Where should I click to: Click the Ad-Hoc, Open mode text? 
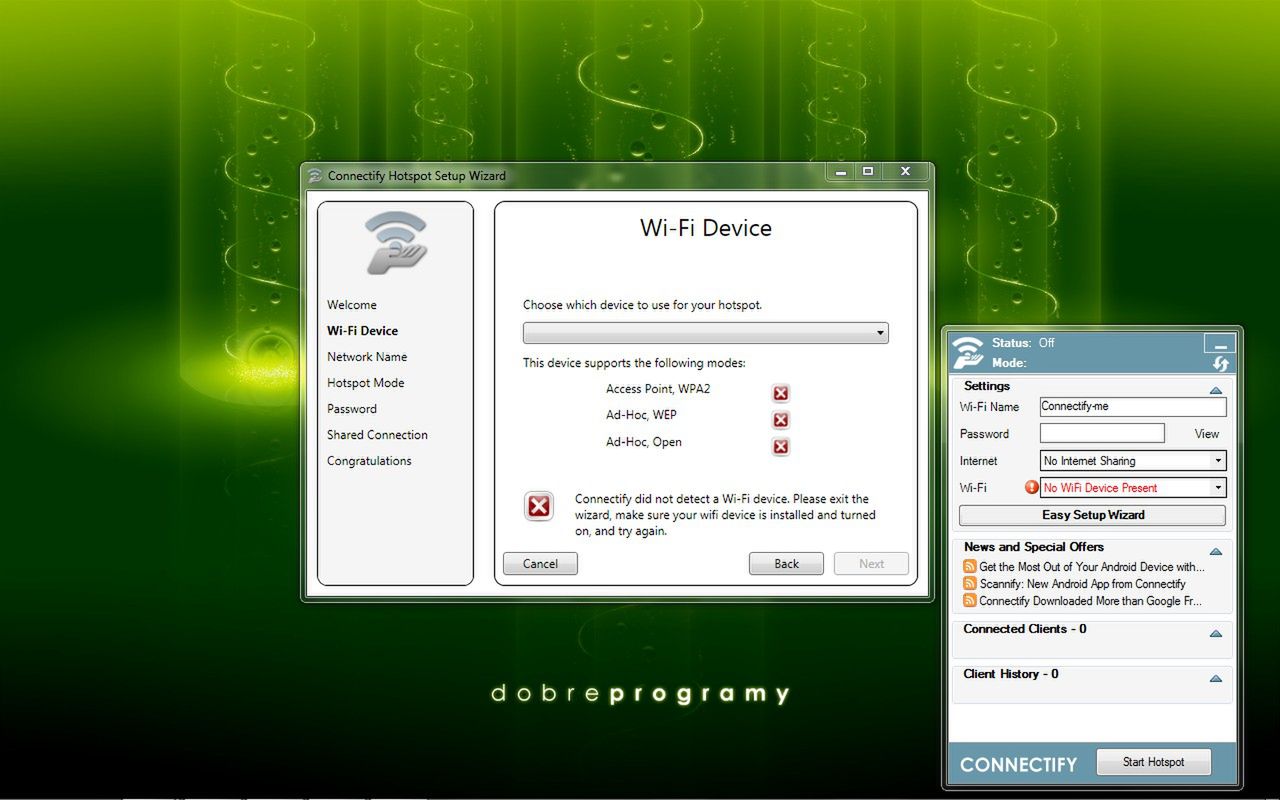pyautogui.click(x=644, y=442)
